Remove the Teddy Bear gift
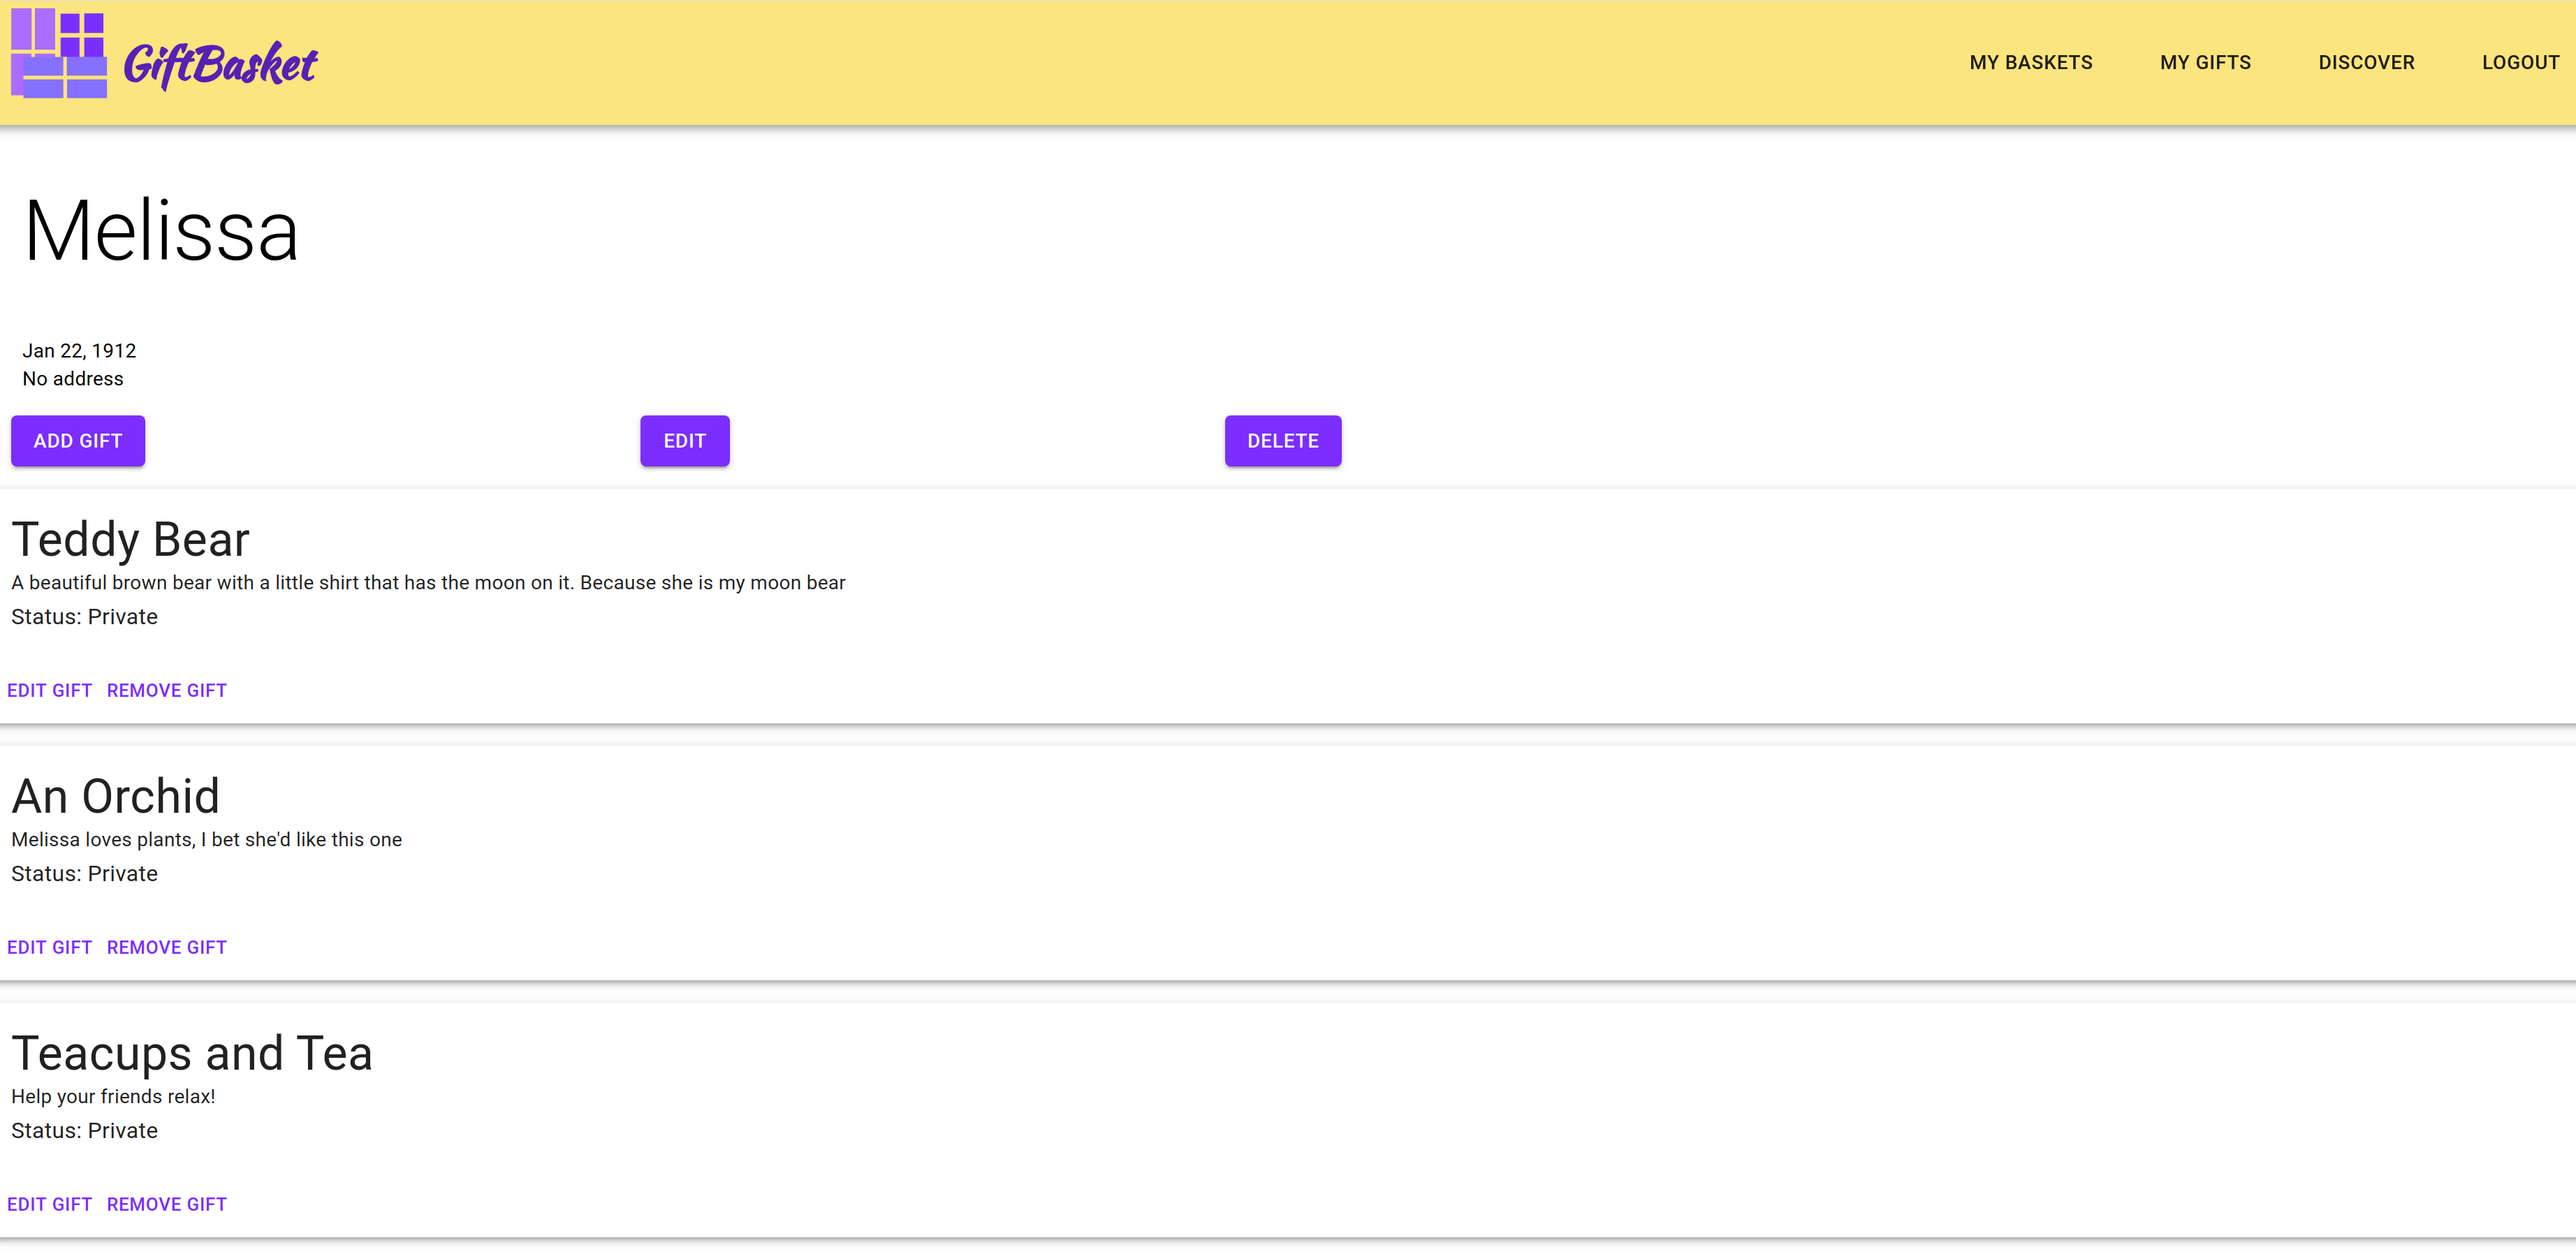Viewport: 2576px width, 1254px height. [x=166, y=691]
